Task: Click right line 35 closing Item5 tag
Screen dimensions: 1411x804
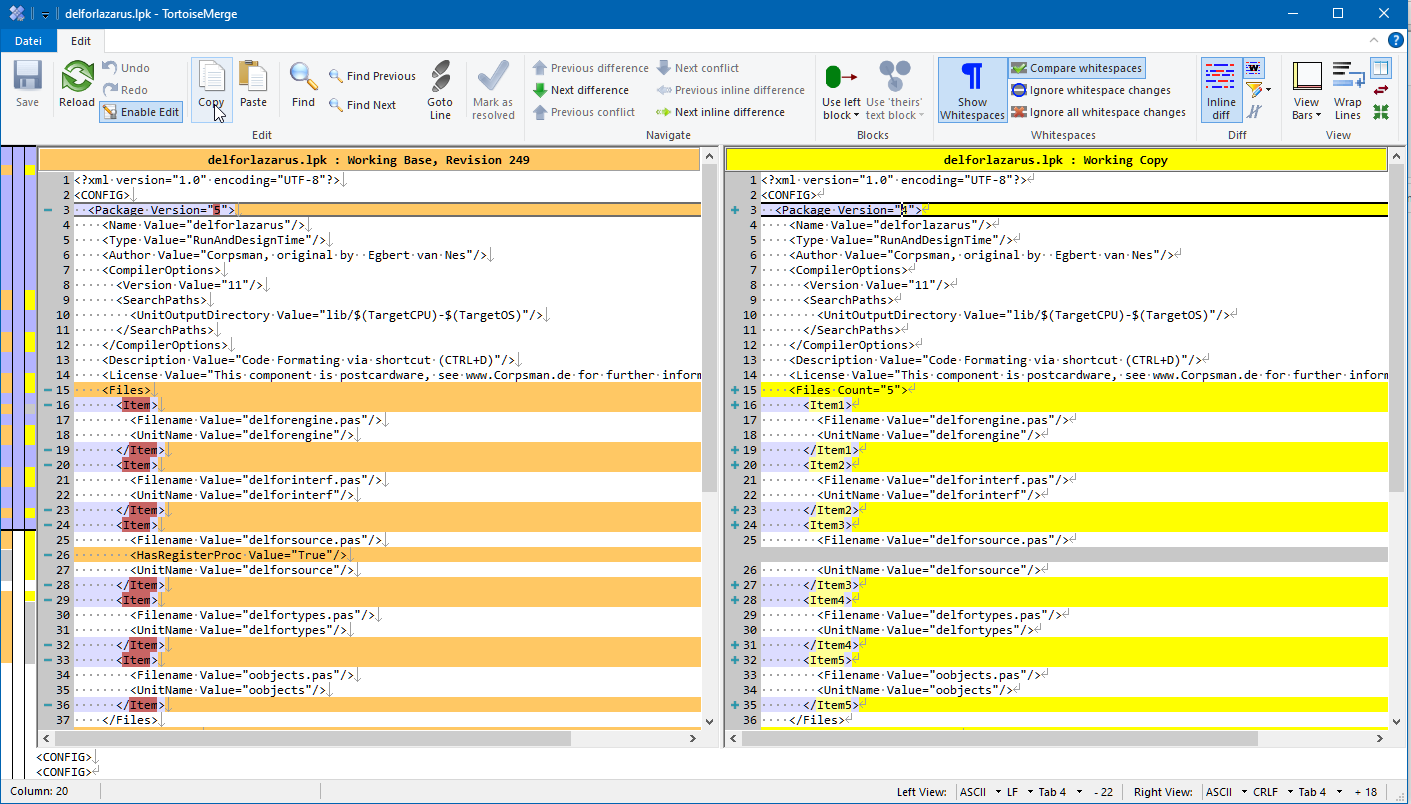Action: (1074, 705)
